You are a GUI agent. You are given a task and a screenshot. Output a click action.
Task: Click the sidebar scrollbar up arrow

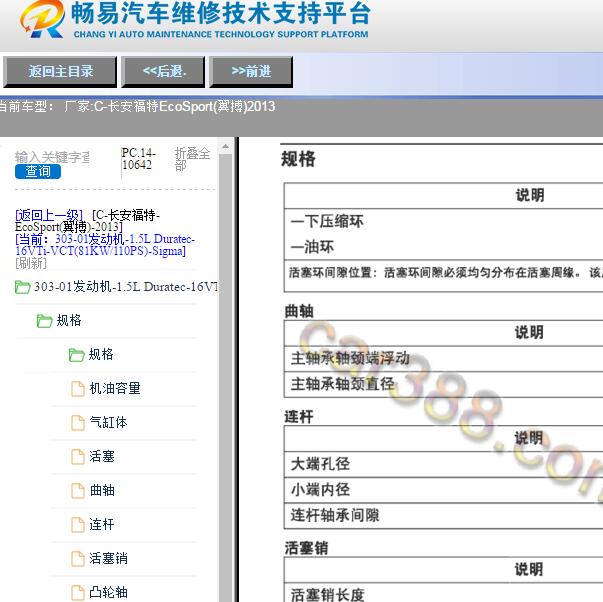(225, 146)
